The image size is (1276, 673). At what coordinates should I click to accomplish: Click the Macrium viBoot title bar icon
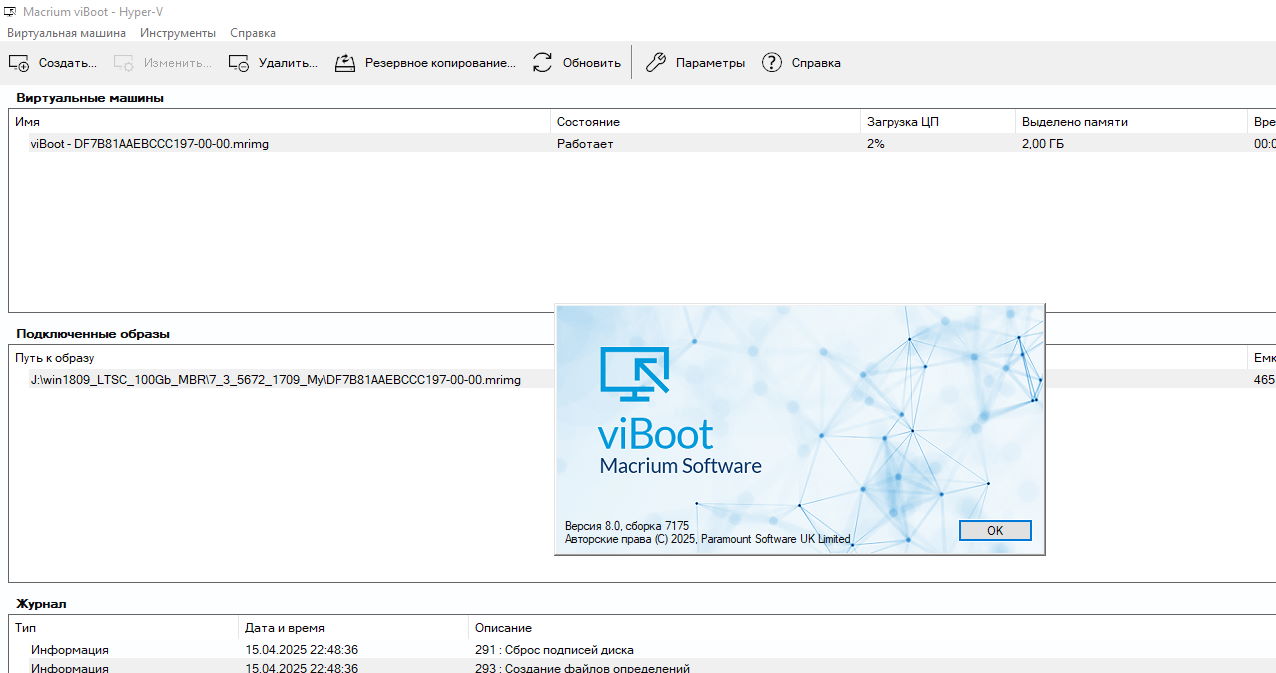10,12
